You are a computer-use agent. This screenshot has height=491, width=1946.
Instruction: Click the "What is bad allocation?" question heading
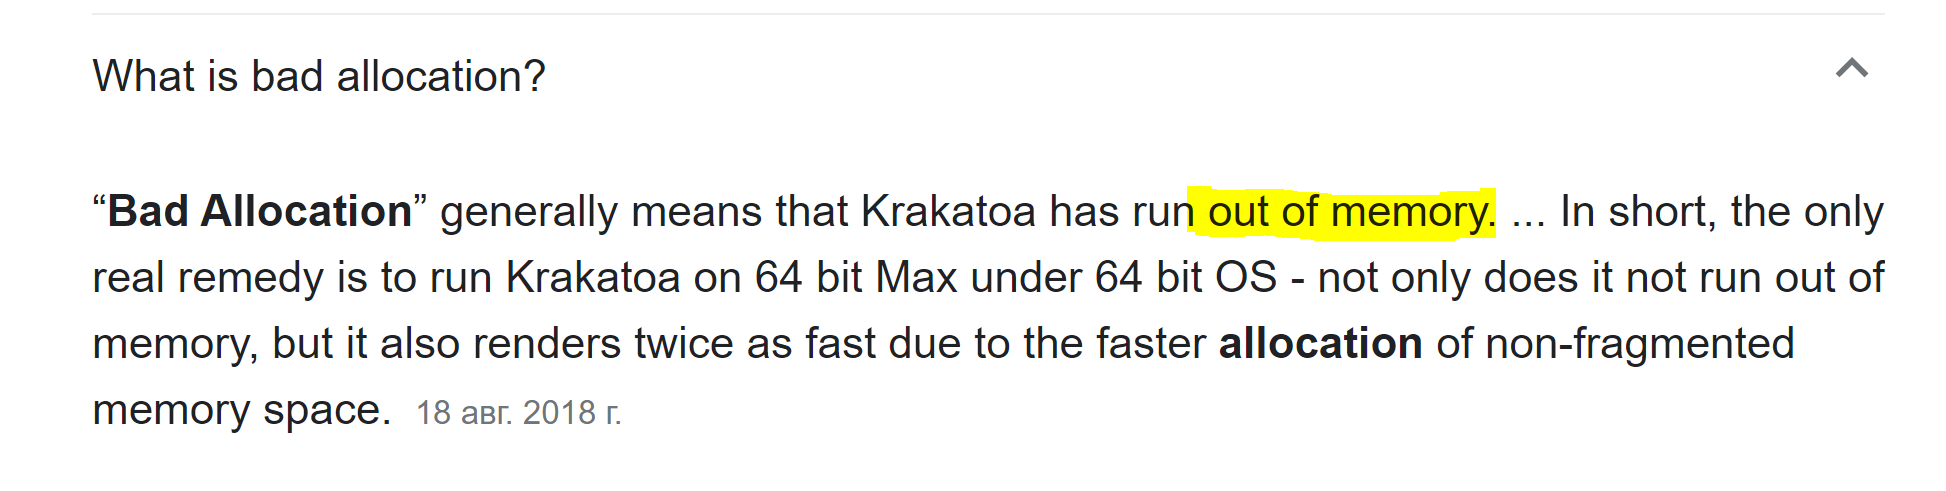pyautogui.click(x=319, y=76)
